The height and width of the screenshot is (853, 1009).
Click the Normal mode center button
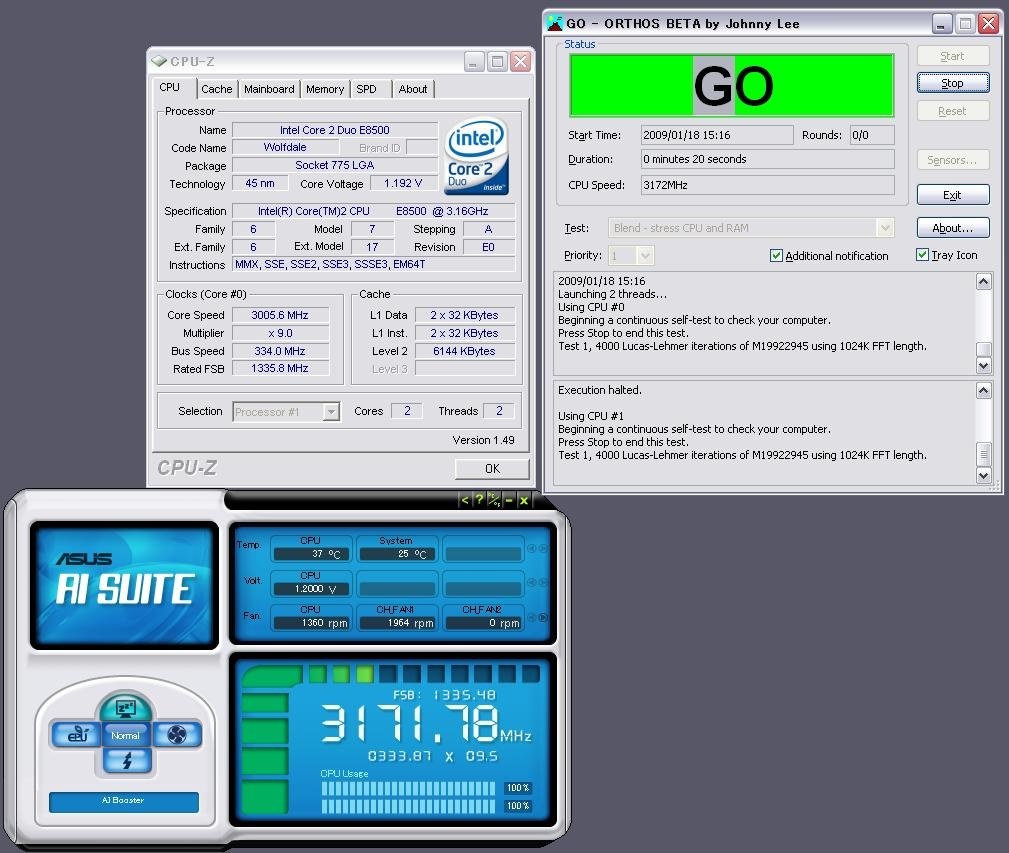tap(126, 735)
